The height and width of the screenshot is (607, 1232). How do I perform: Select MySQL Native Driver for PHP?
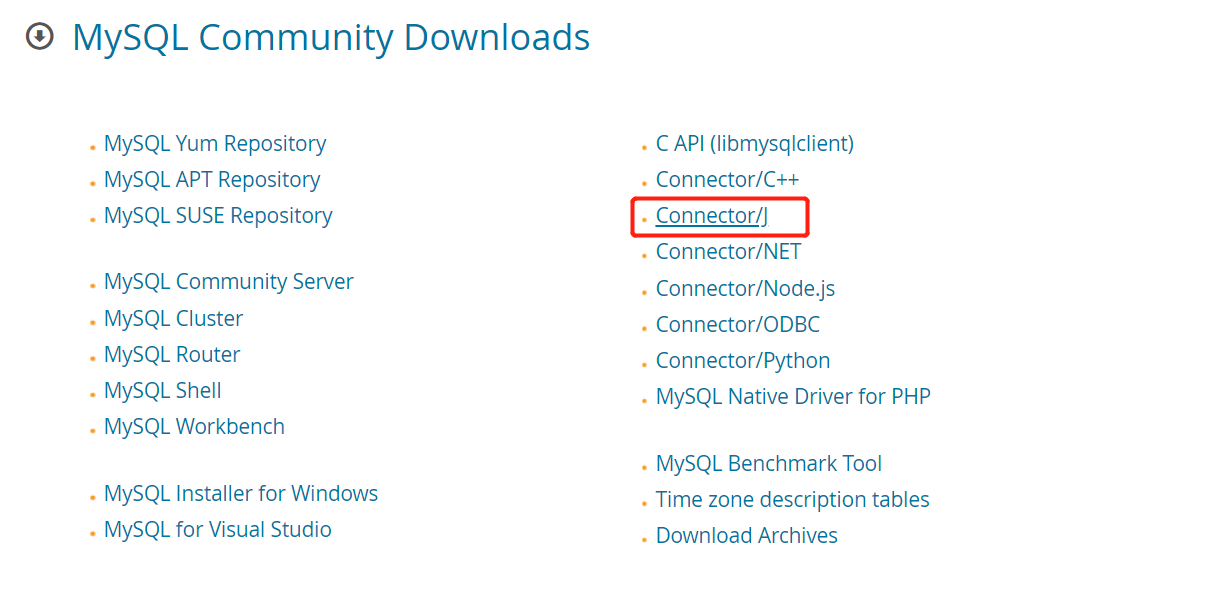coord(793,397)
